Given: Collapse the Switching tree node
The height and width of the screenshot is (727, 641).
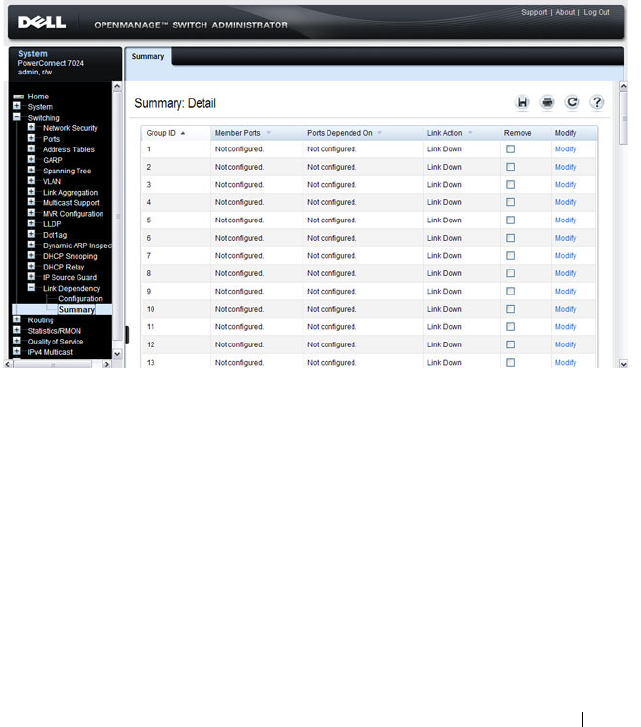Looking at the screenshot, I should pyautogui.click(x=17, y=117).
